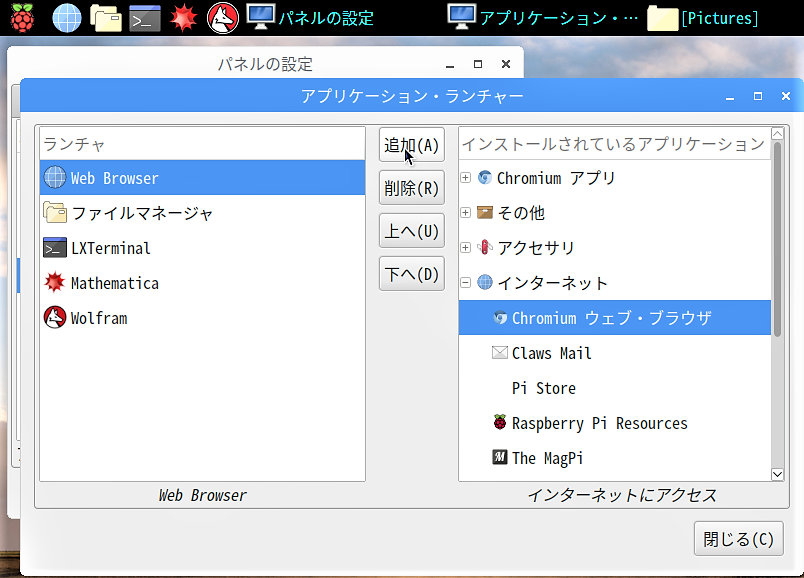Click the Raspberry Pi Resources raspberry icon

pos(500,423)
